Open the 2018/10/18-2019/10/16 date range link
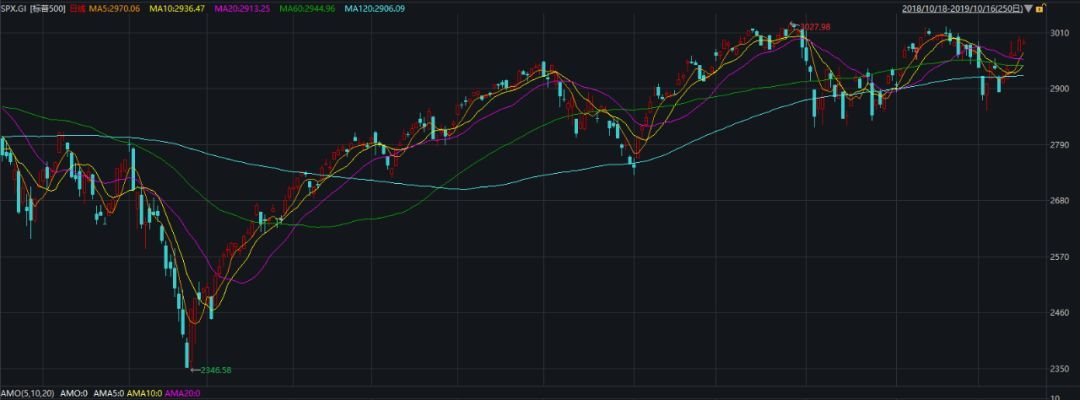This screenshot has width=1080, height=400. [962, 9]
